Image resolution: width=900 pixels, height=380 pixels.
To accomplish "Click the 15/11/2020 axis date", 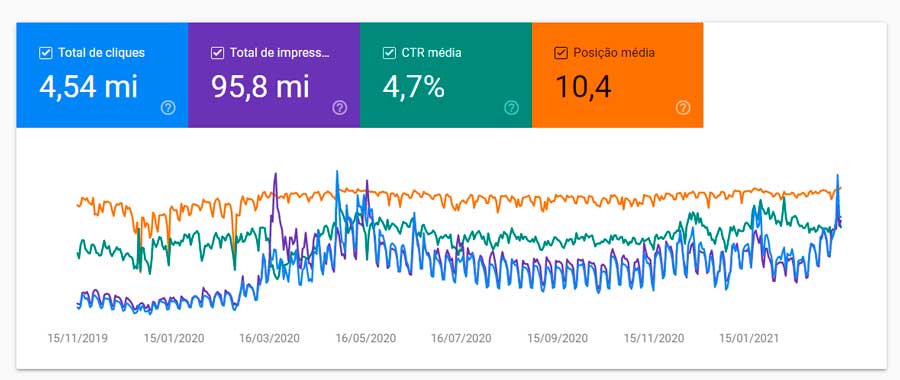I will (654, 338).
